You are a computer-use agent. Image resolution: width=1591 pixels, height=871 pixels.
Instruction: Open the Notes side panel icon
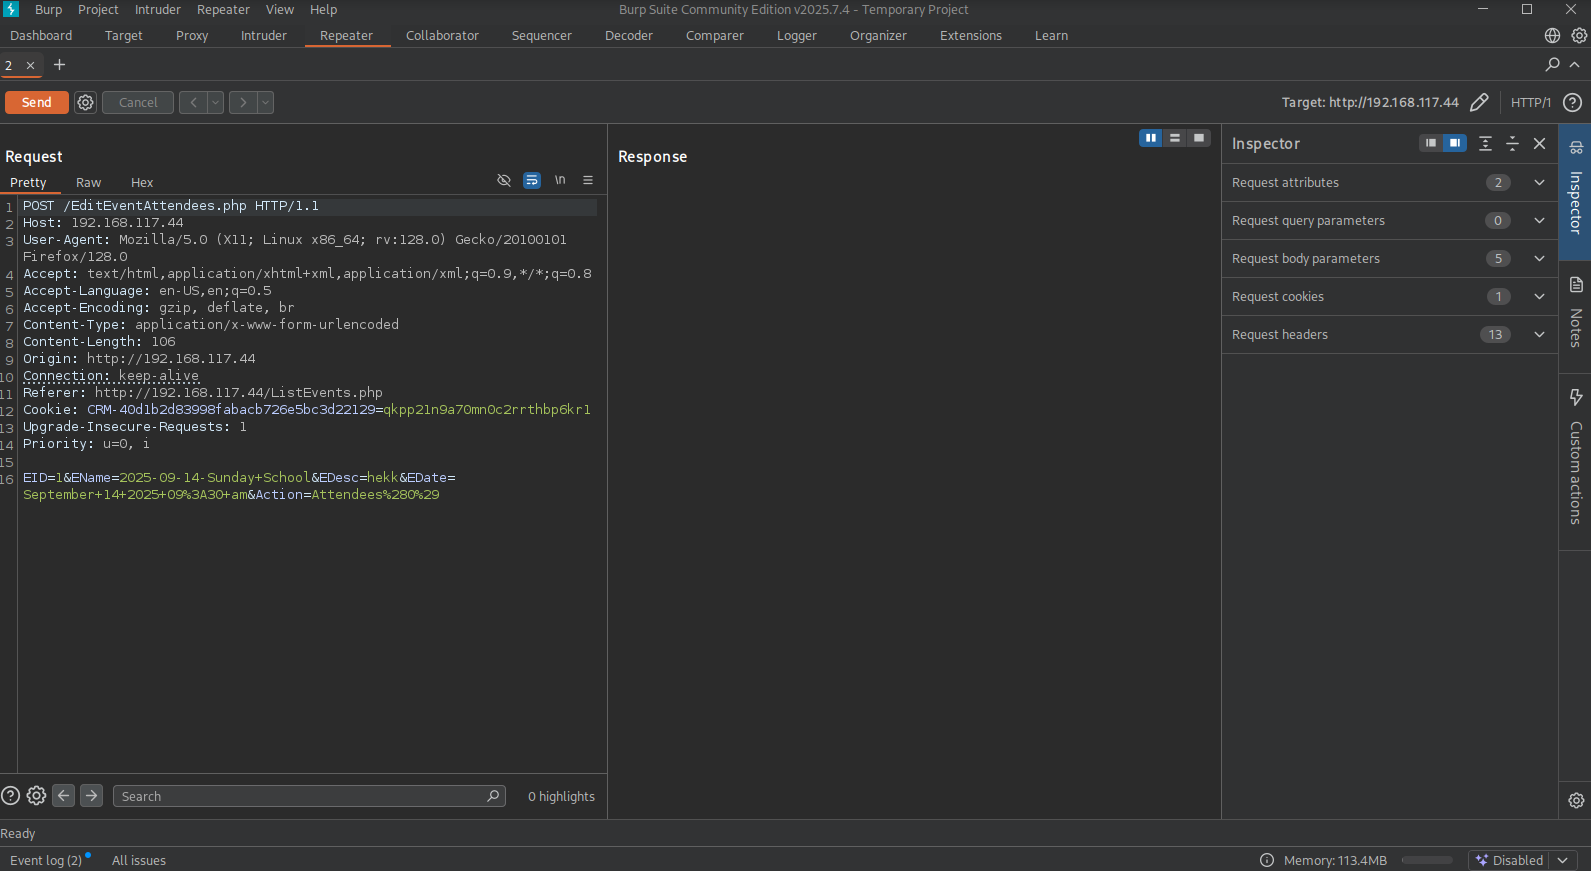click(1576, 285)
